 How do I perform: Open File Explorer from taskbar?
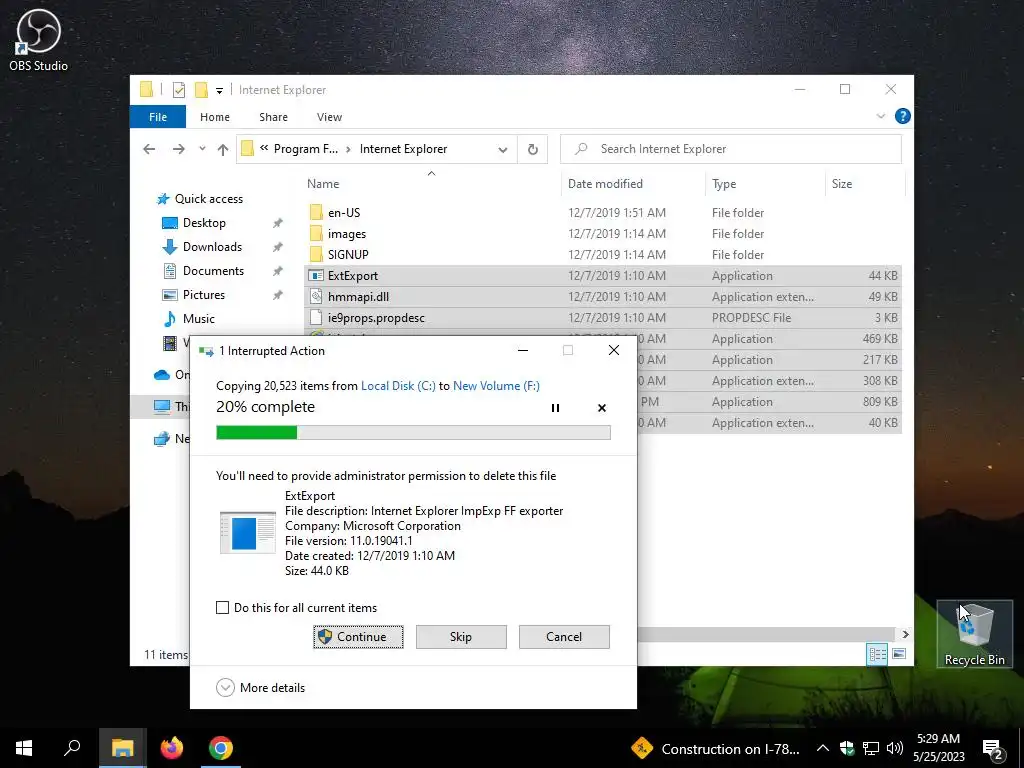[x=122, y=748]
